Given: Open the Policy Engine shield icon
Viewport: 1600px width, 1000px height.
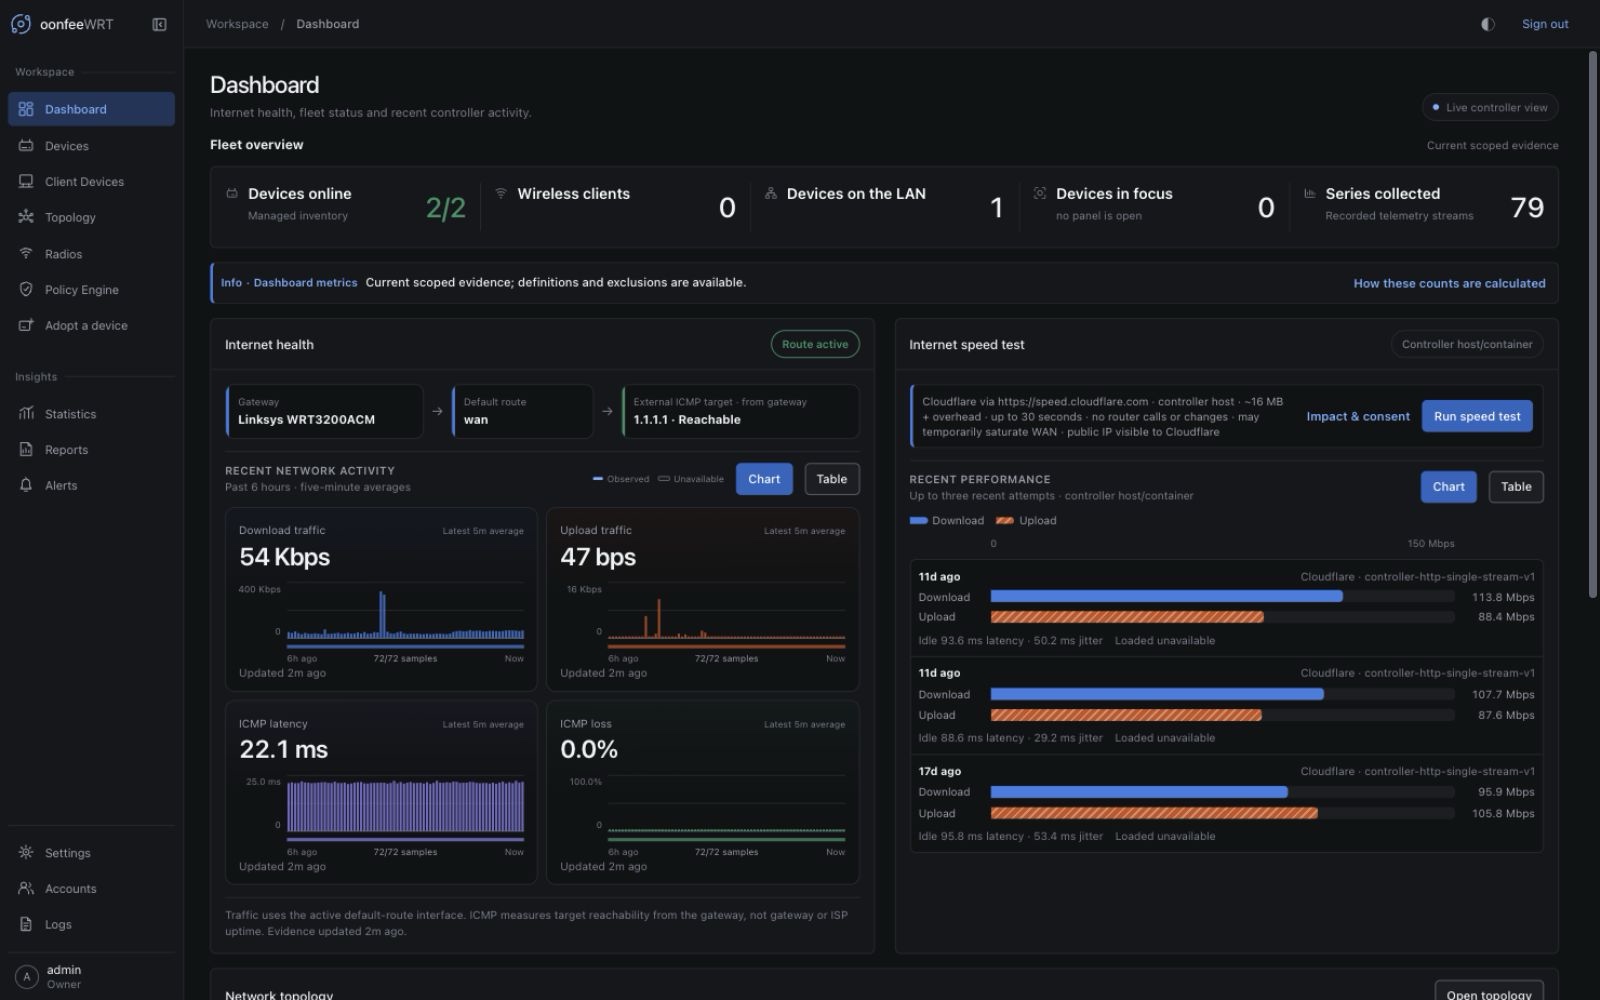Looking at the screenshot, I should pyautogui.click(x=26, y=290).
